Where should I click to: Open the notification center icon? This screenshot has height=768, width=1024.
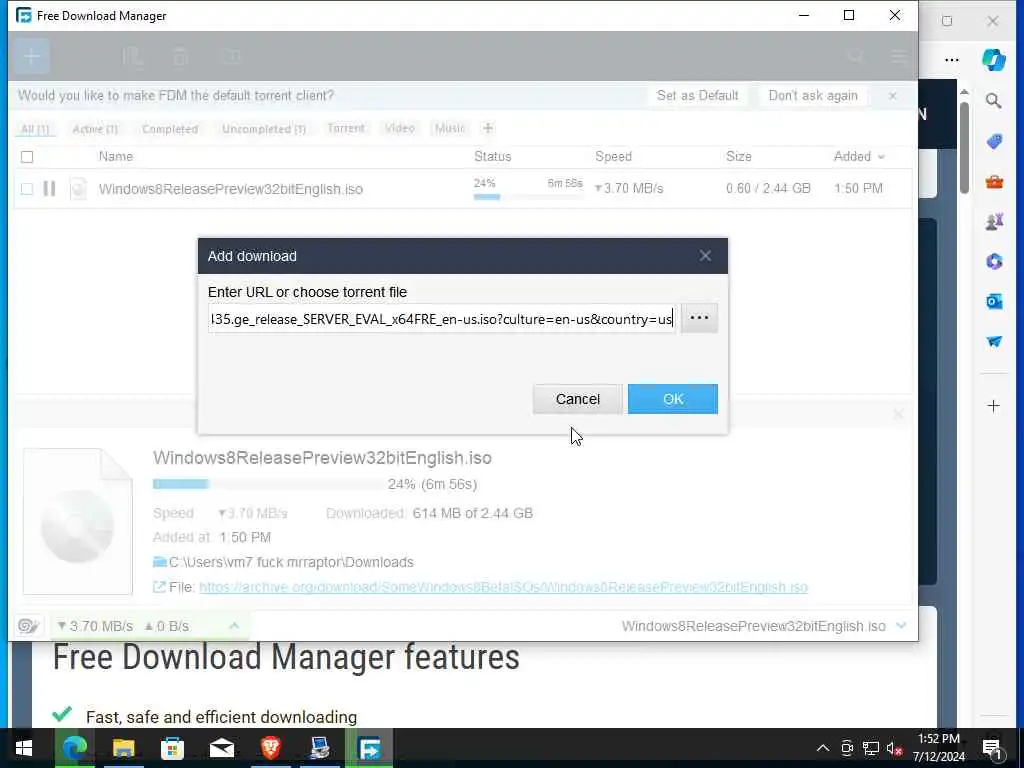[x=992, y=748]
